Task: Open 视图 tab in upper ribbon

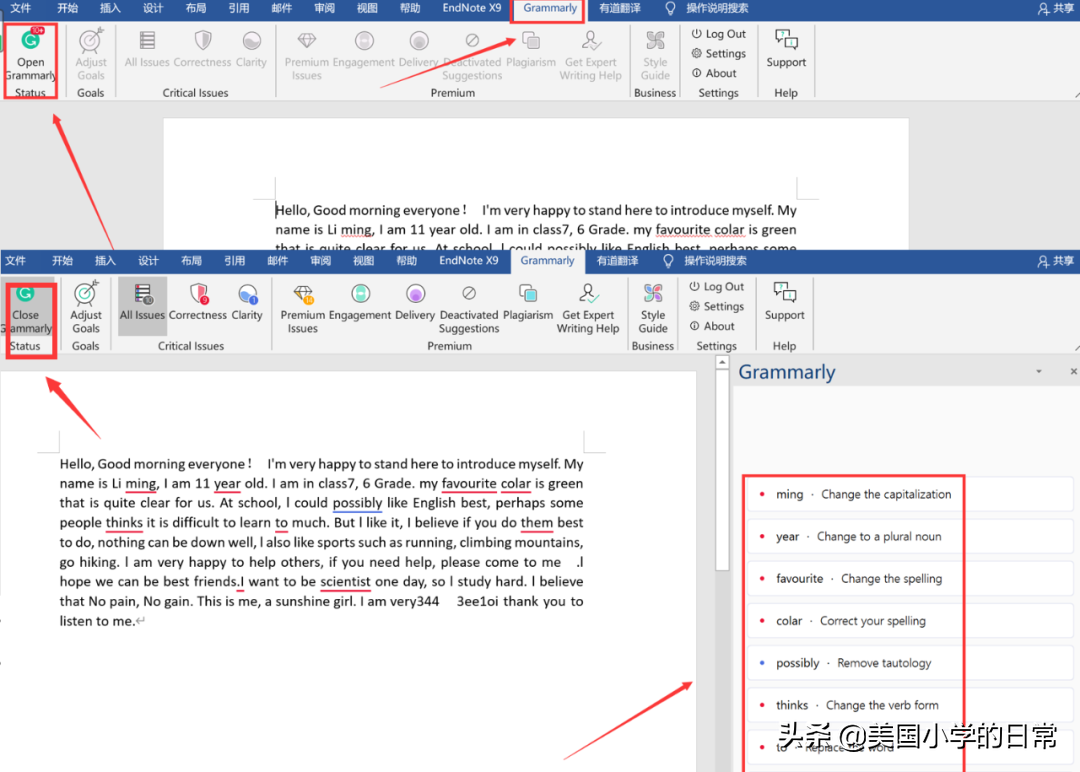Action: (367, 8)
